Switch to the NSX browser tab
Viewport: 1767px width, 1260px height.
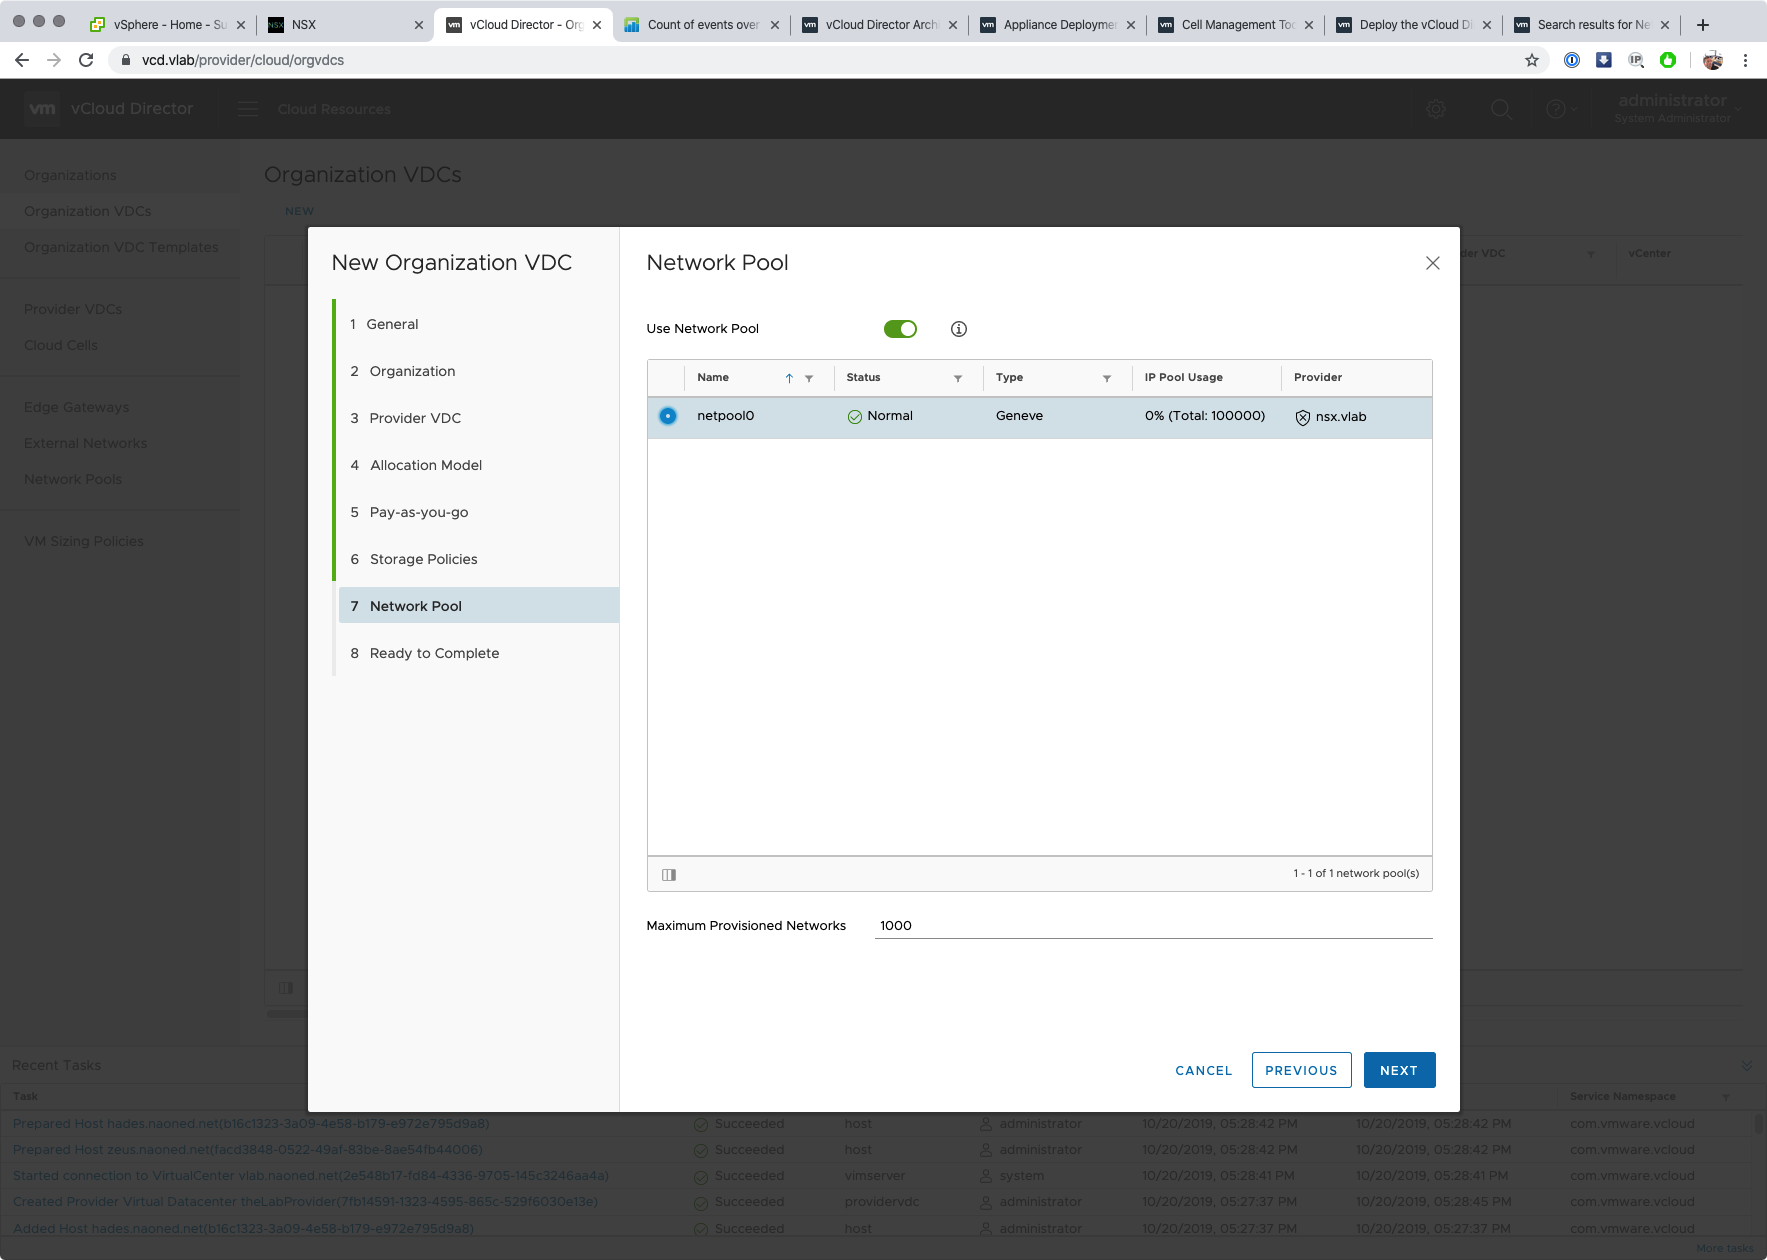coord(340,25)
